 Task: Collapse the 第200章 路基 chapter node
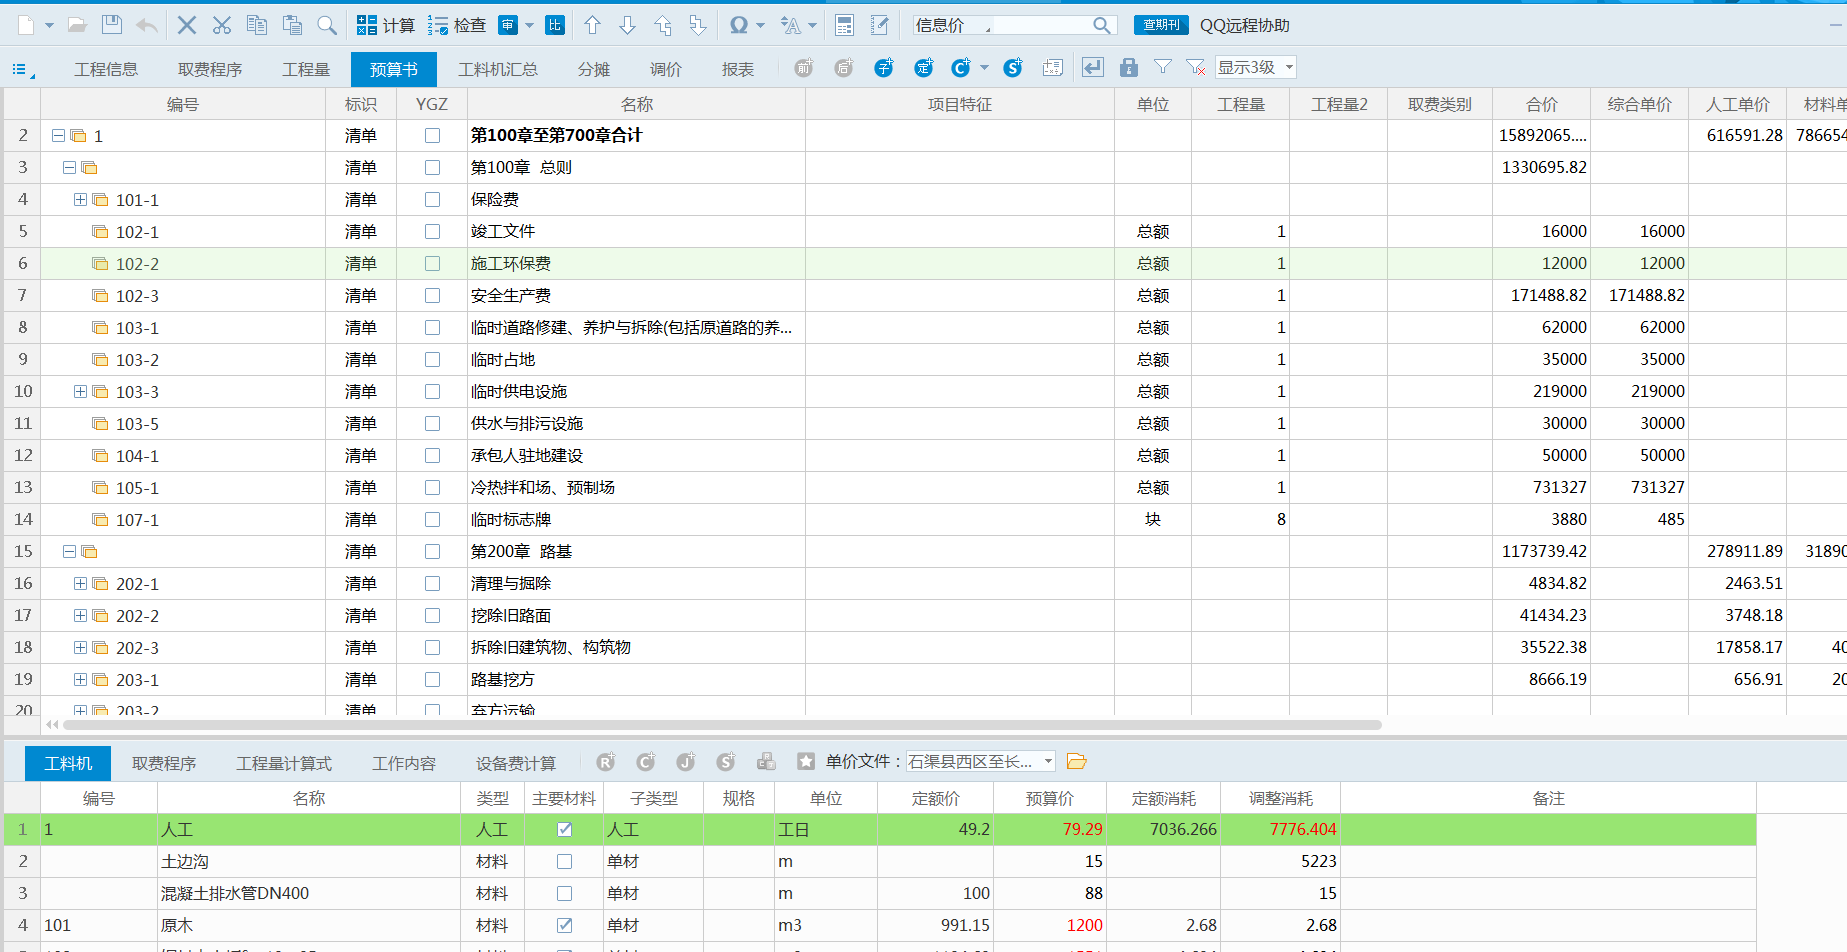69,552
